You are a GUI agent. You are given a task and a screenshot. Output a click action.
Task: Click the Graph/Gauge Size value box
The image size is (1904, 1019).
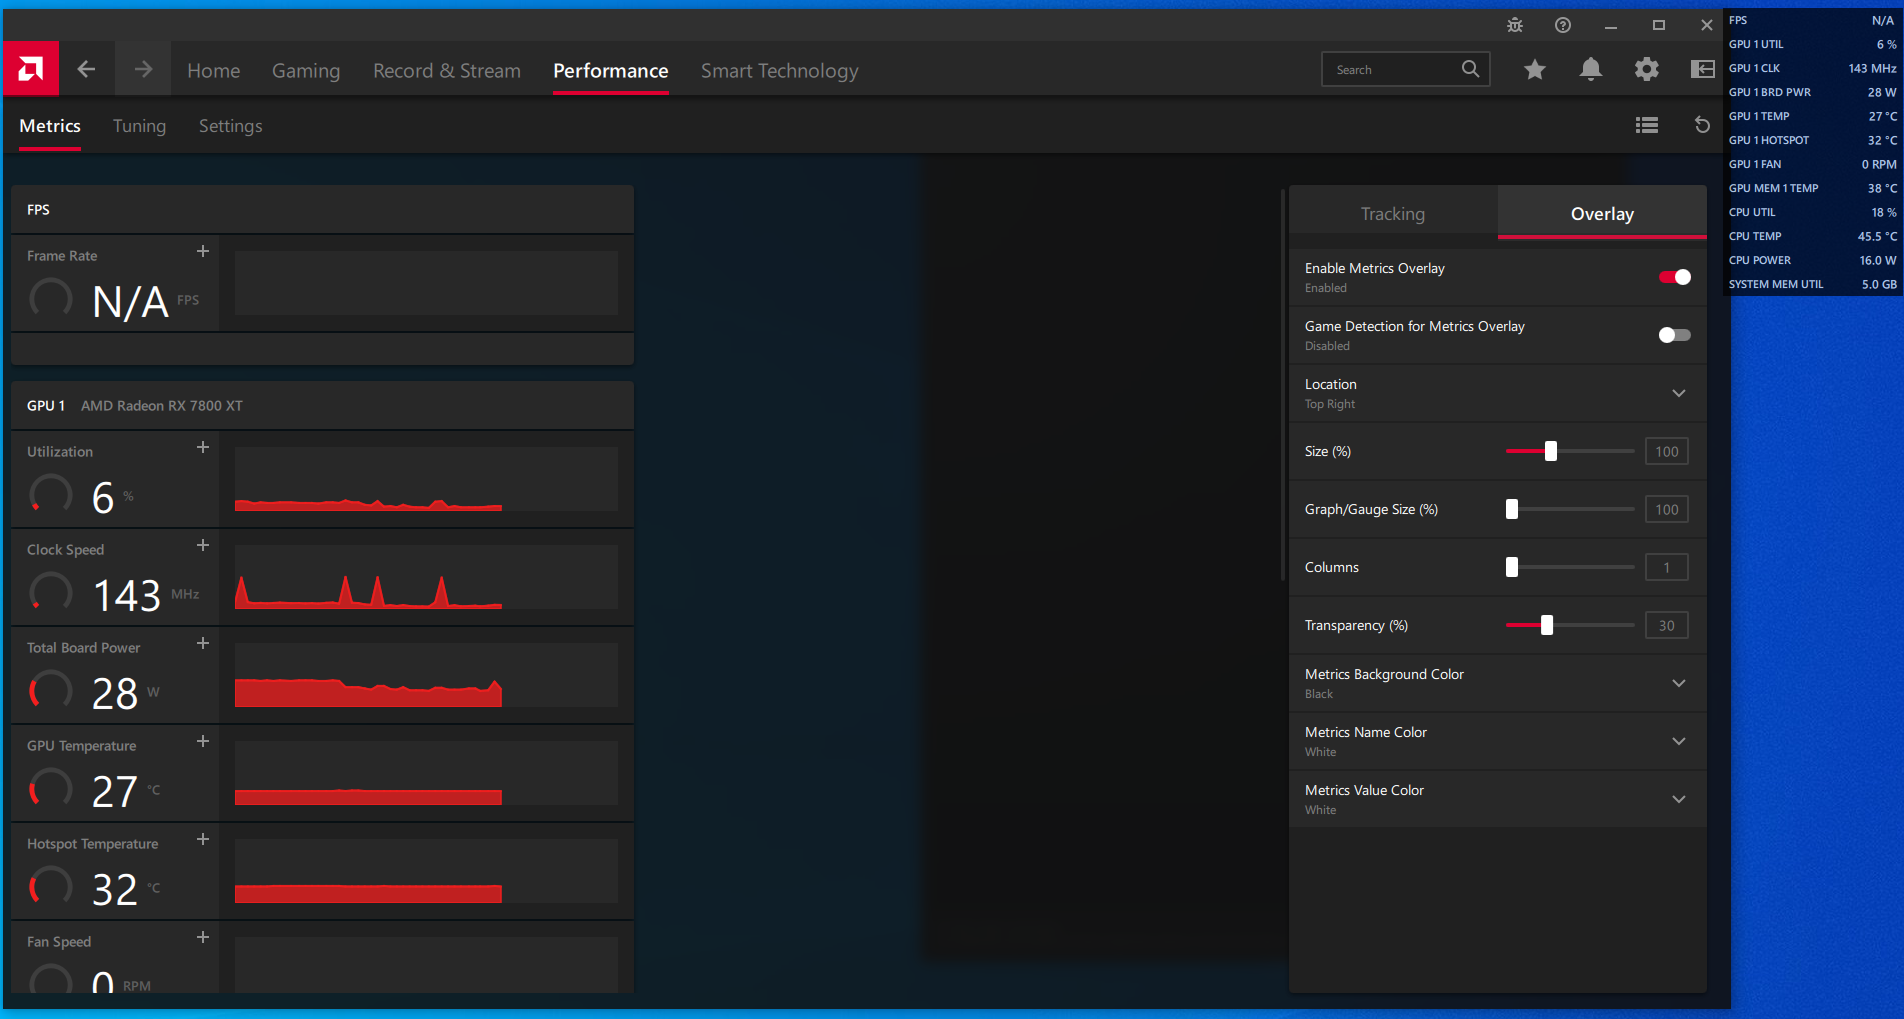1667,509
